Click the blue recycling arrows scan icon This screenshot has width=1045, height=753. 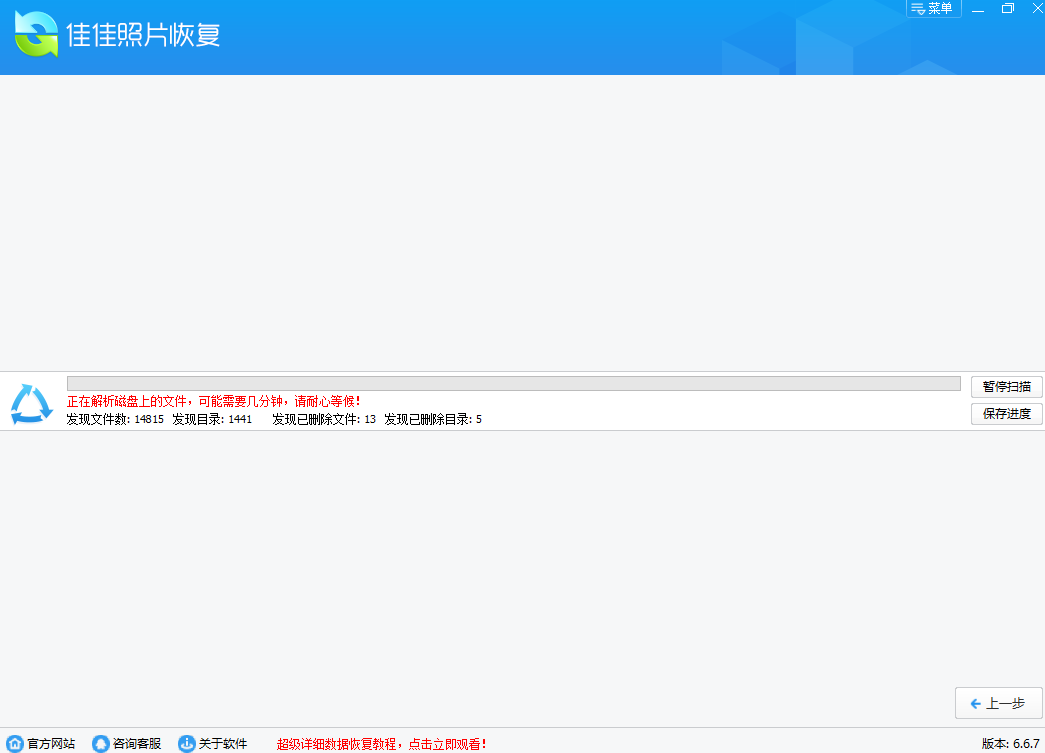[31, 403]
